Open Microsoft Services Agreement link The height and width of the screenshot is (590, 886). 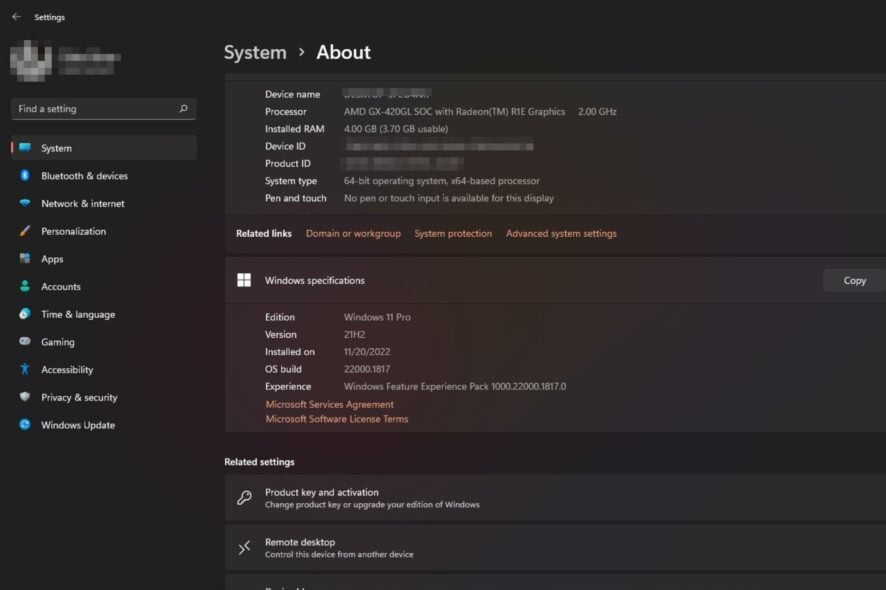(329, 405)
